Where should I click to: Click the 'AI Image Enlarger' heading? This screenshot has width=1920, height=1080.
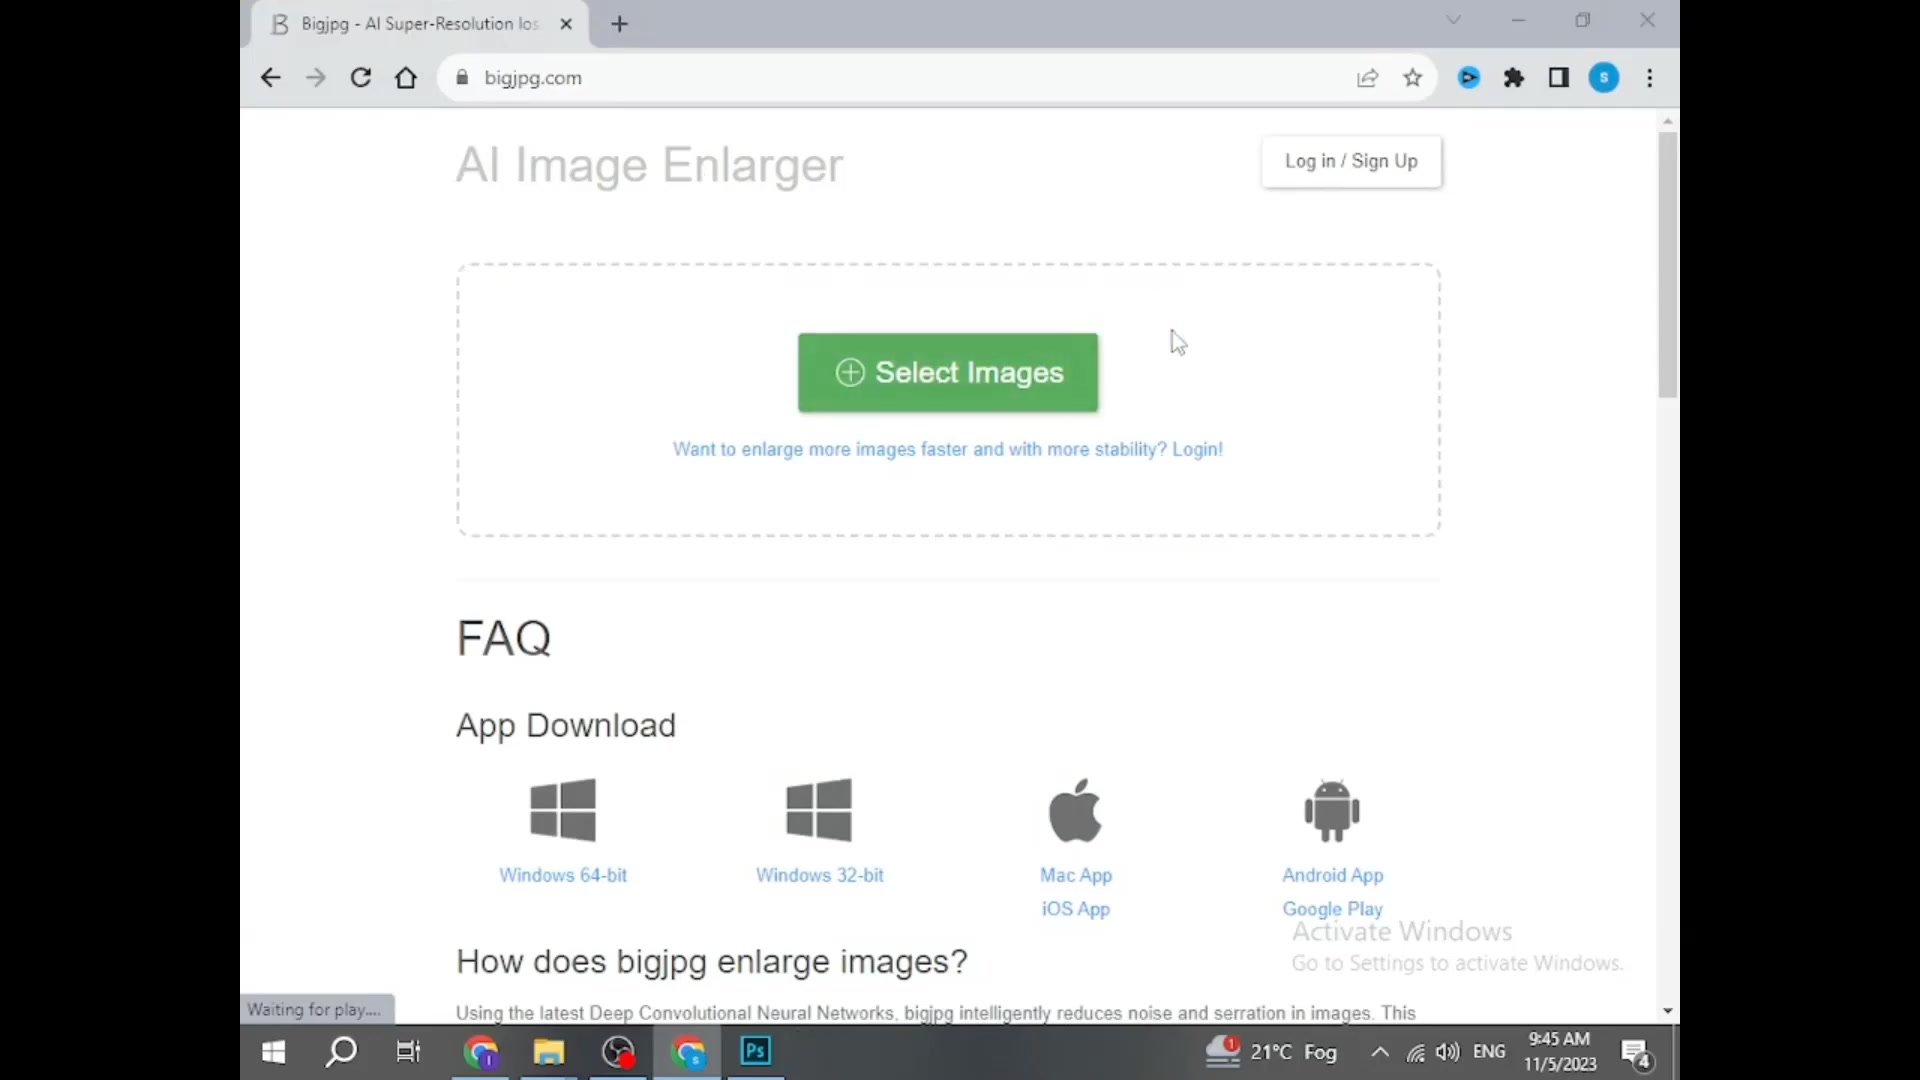(650, 165)
